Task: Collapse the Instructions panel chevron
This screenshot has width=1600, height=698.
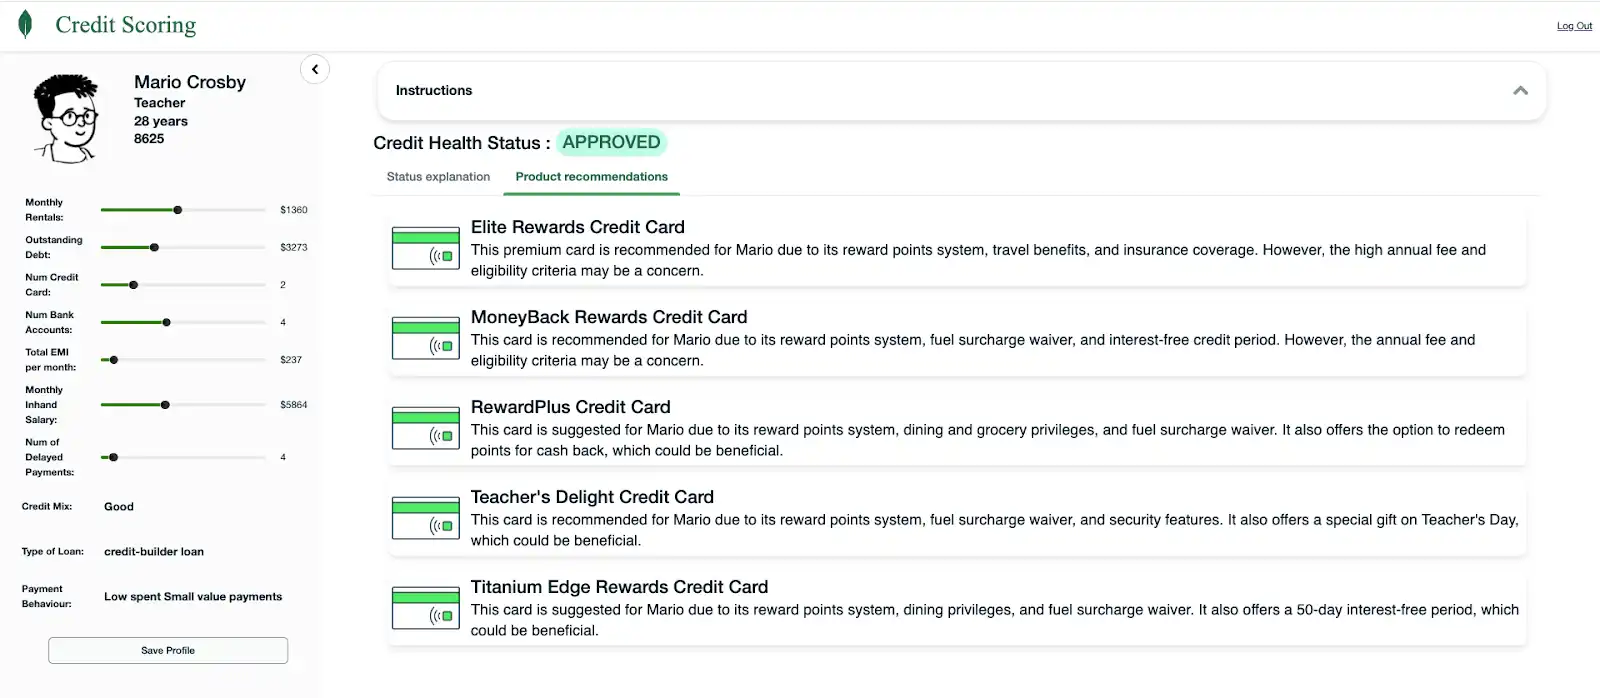Action: coord(1520,90)
